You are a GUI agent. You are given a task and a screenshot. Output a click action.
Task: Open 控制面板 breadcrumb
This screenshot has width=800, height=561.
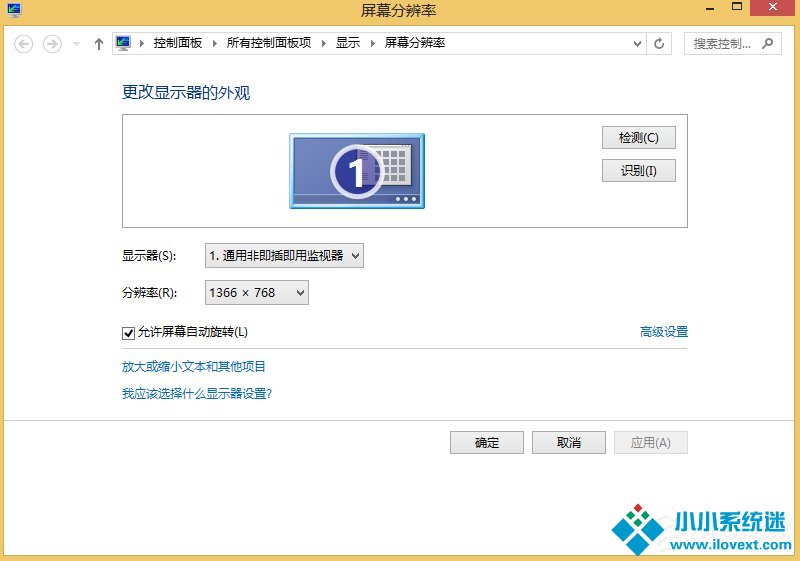click(178, 43)
